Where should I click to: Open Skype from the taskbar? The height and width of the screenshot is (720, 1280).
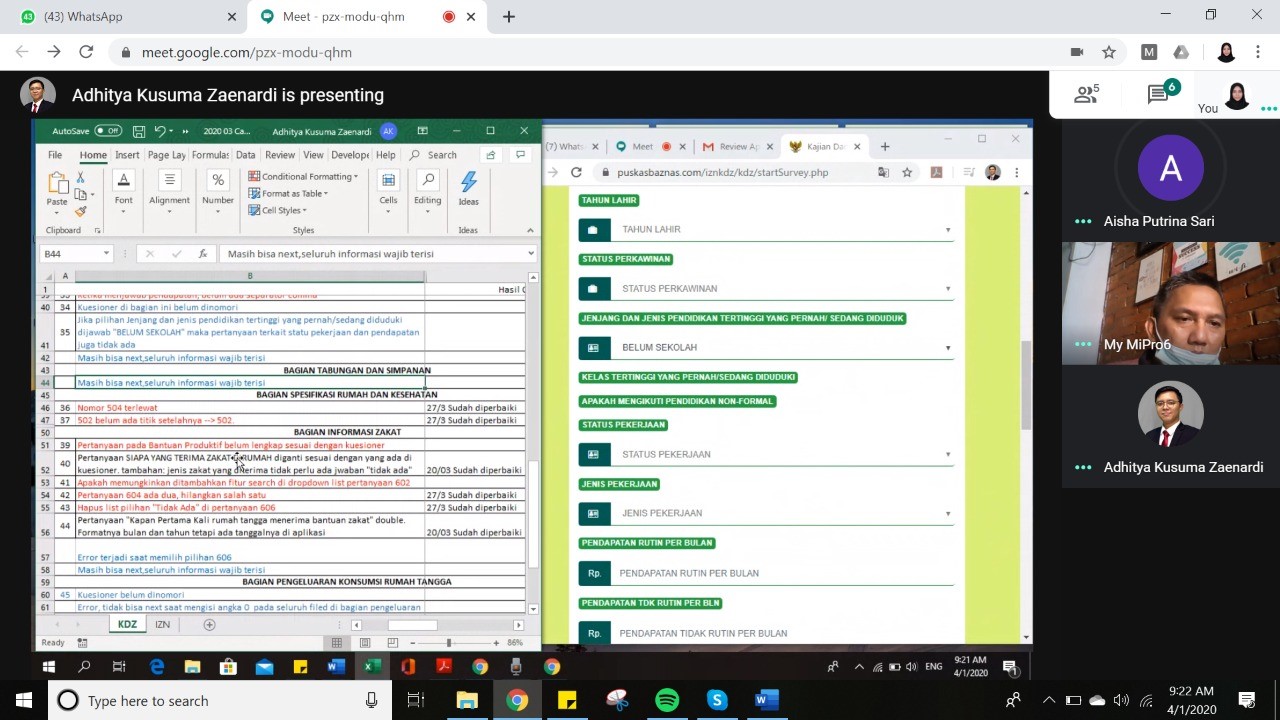click(x=717, y=701)
